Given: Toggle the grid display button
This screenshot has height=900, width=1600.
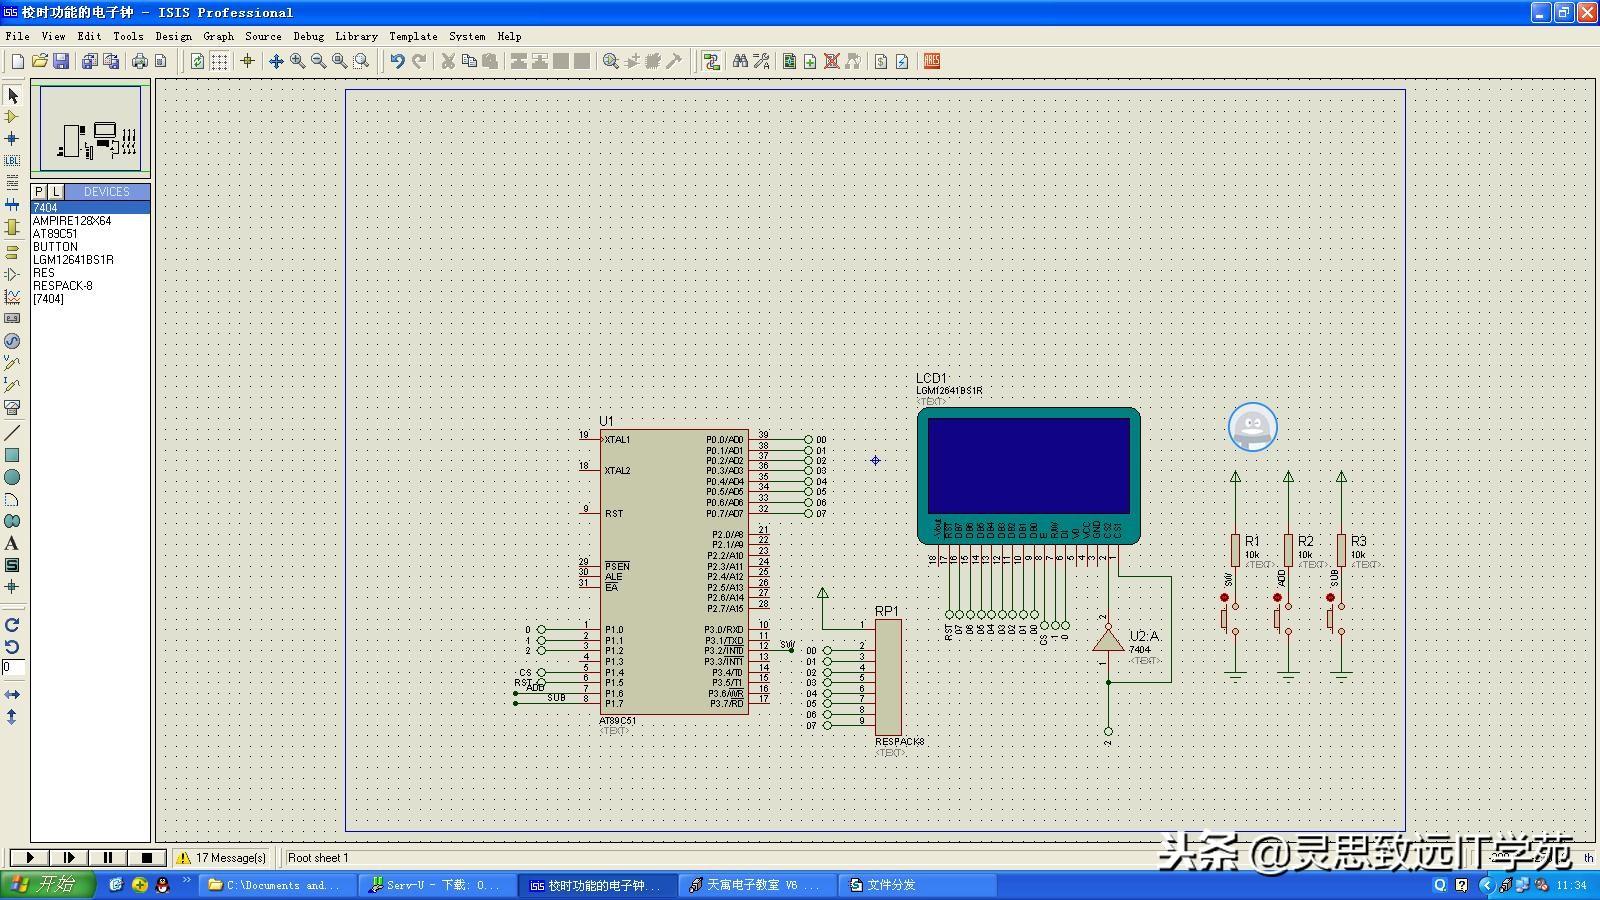Looking at the screenshot, I should tap(219, 61).
